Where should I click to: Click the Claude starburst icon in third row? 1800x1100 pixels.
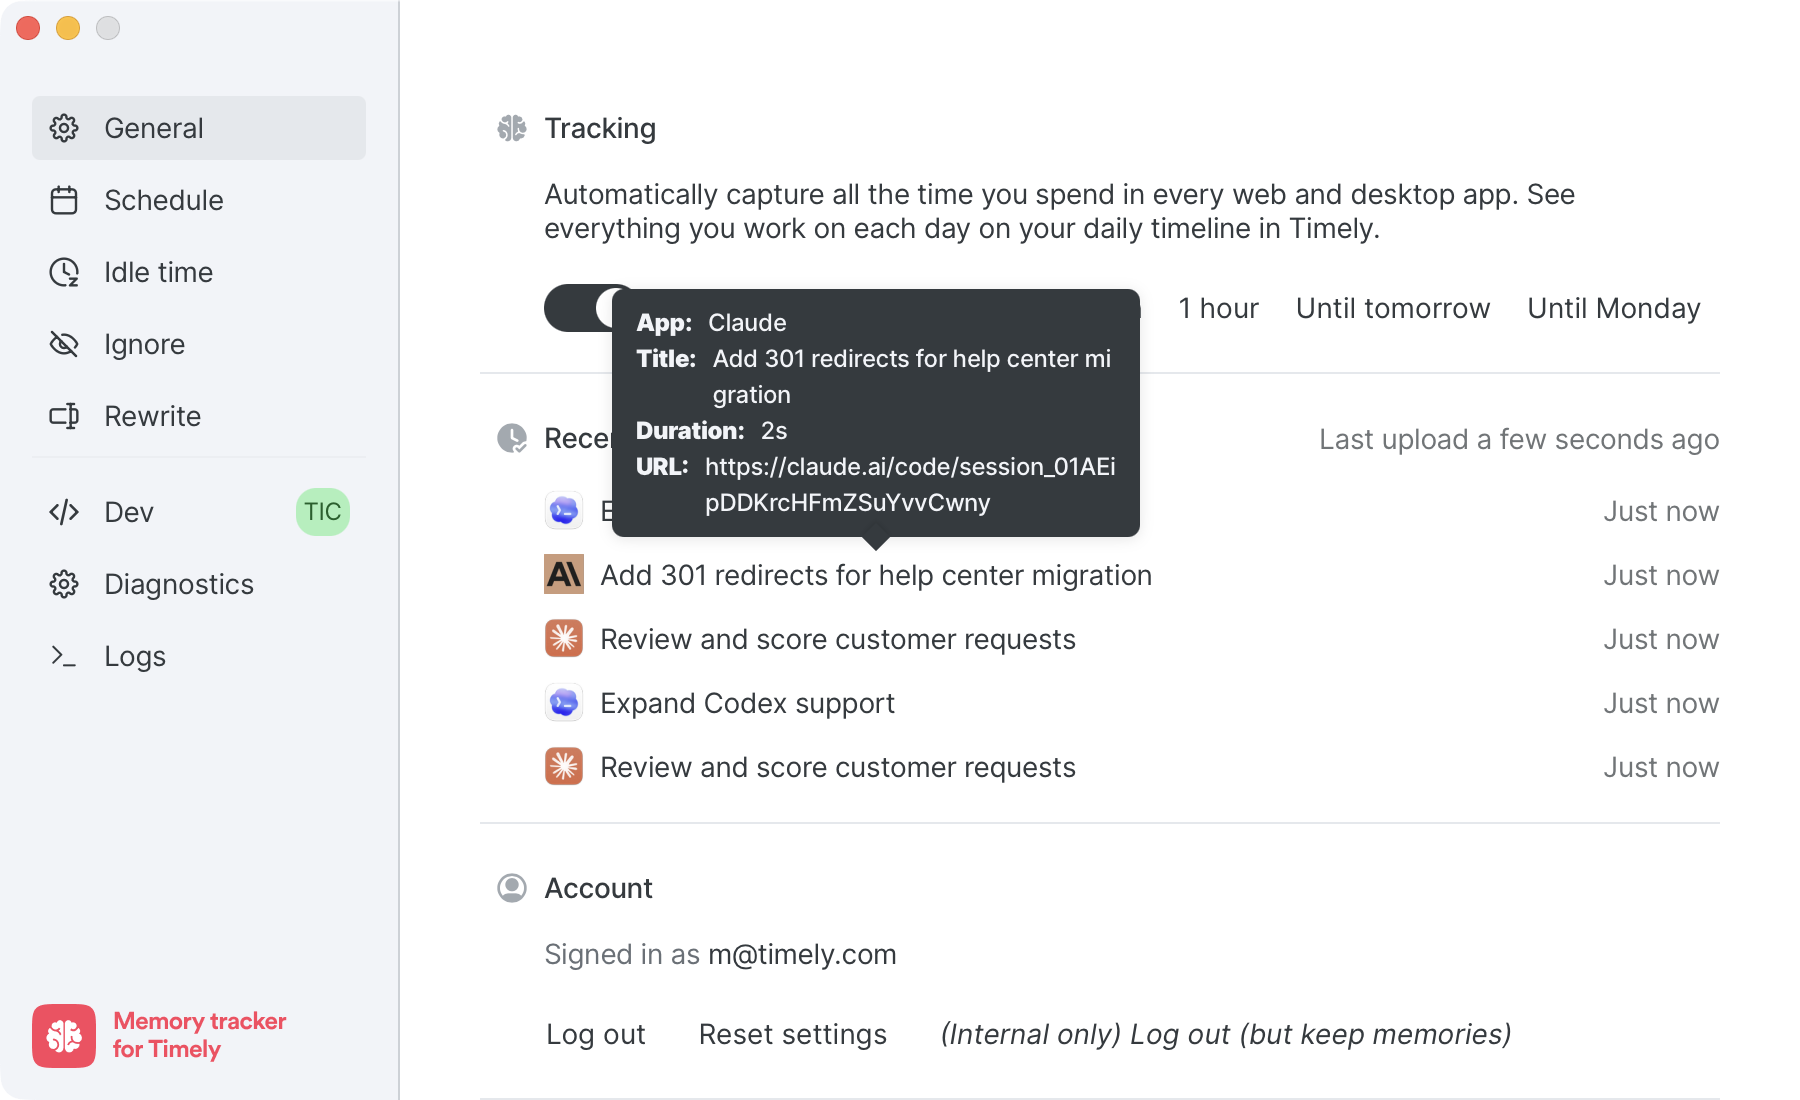click(564, 638)
